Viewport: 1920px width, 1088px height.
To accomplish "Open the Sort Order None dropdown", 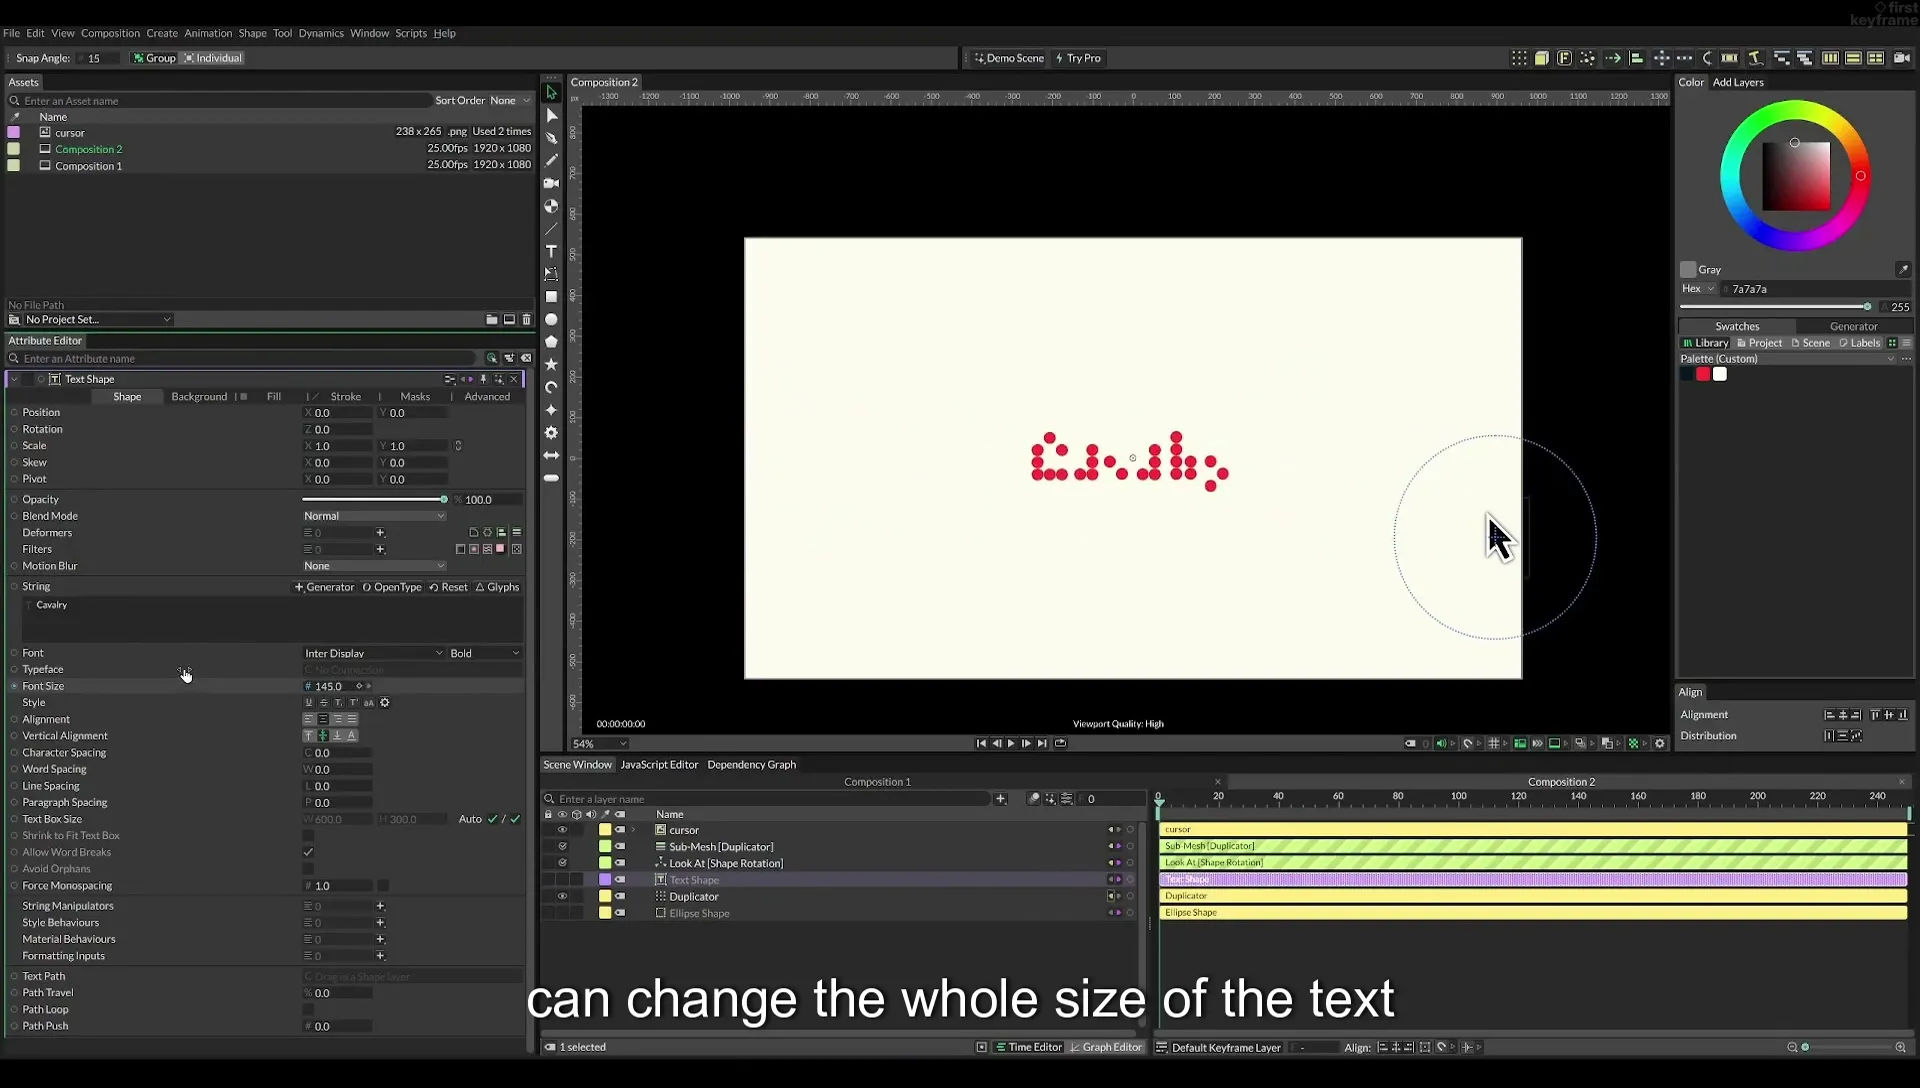I will point(509,100).
